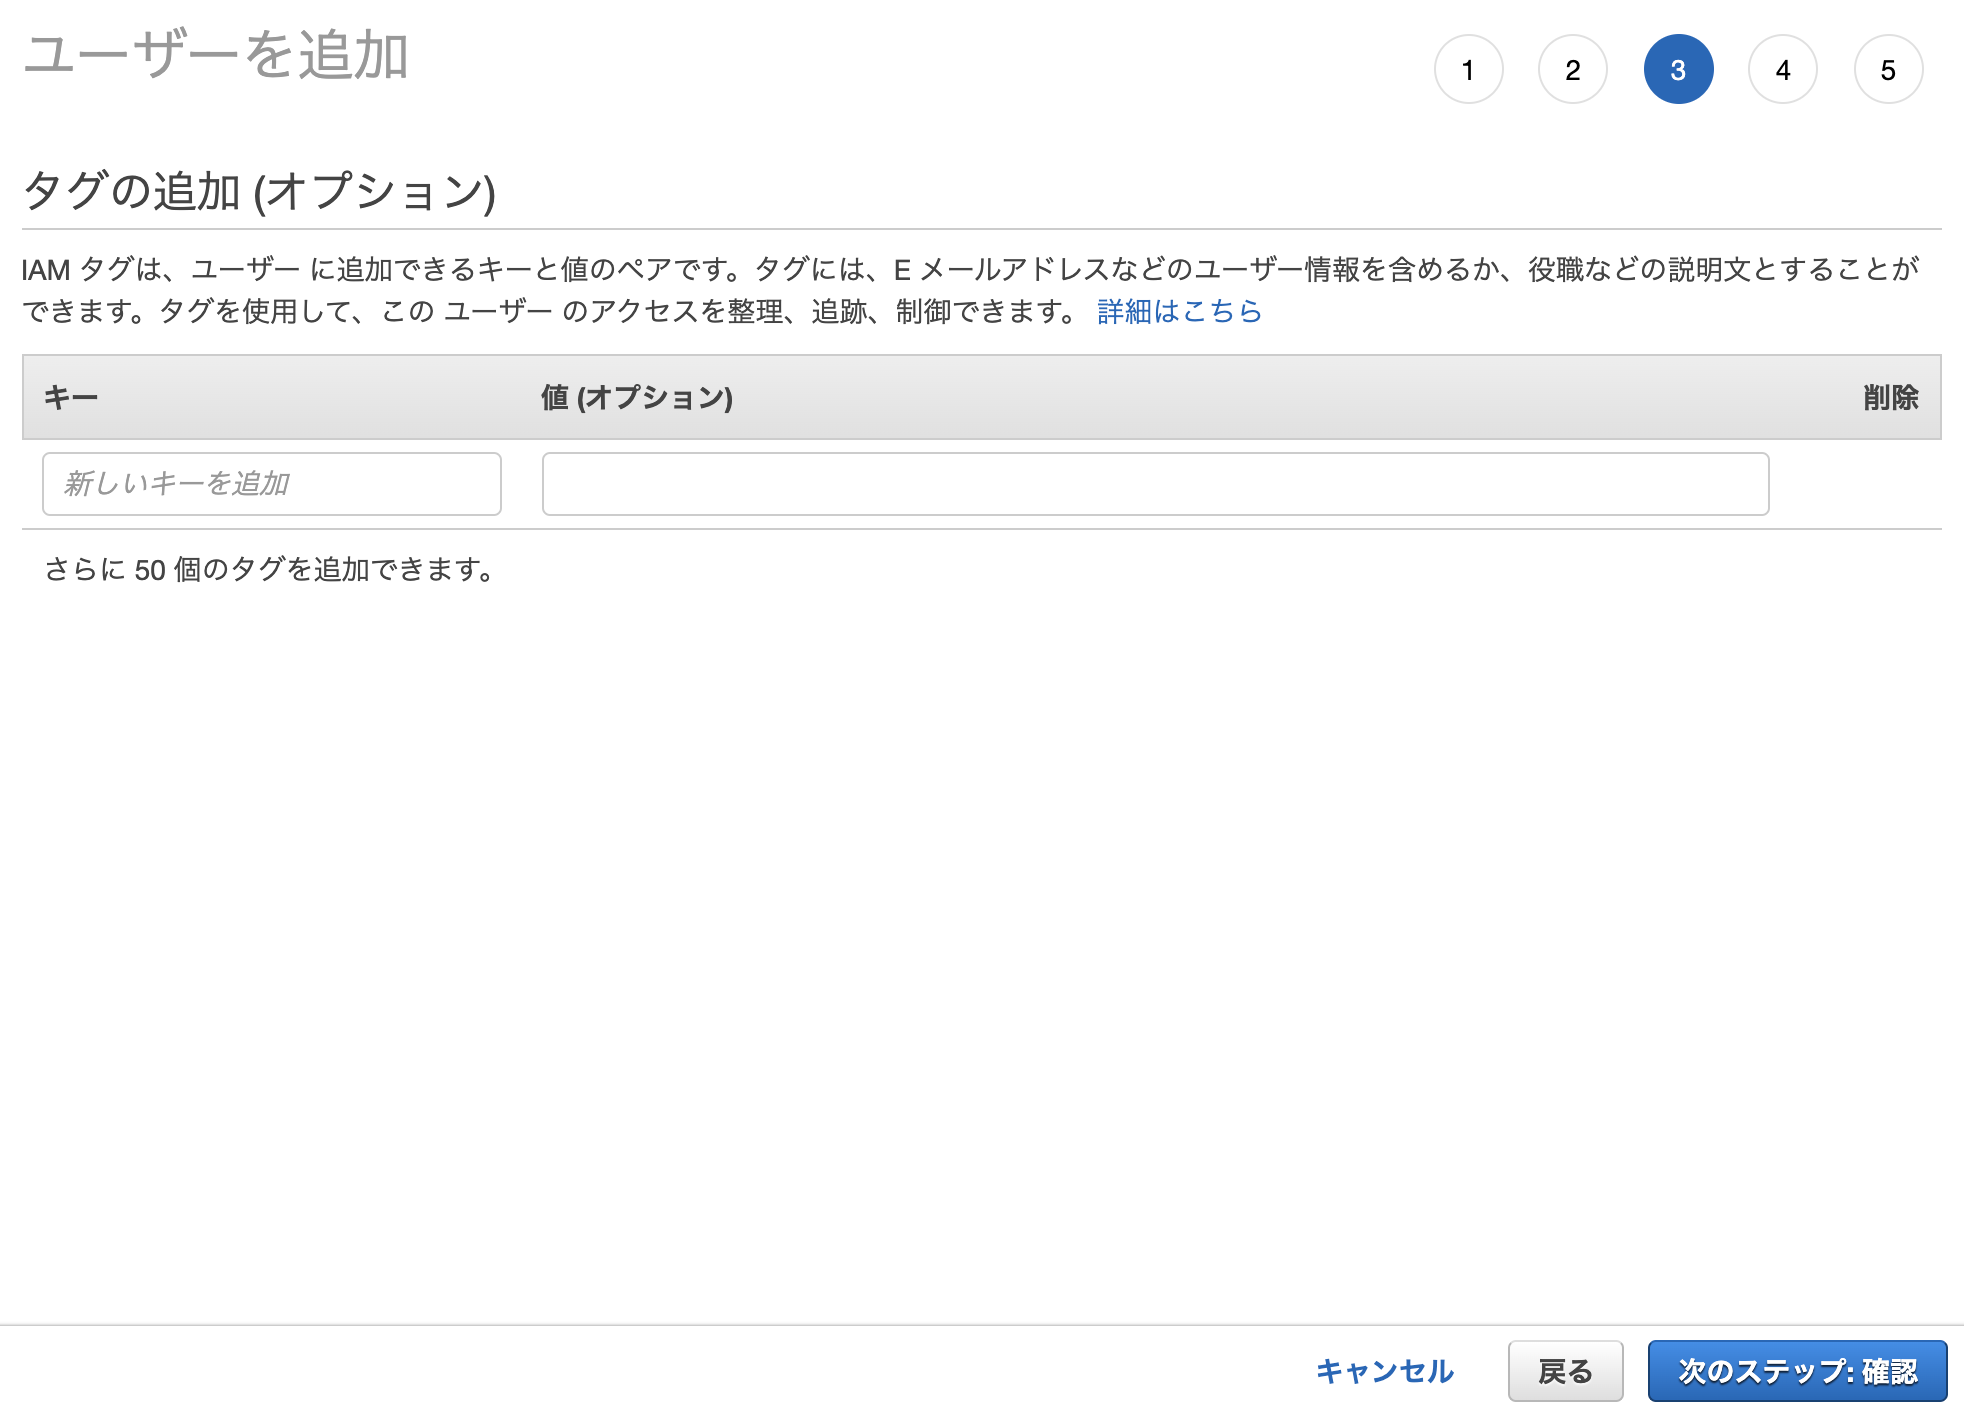Image resolution: width=1964 pixels, height=1410 pixels.
Task: Click the tag table header row
Action: coord(980,397)
